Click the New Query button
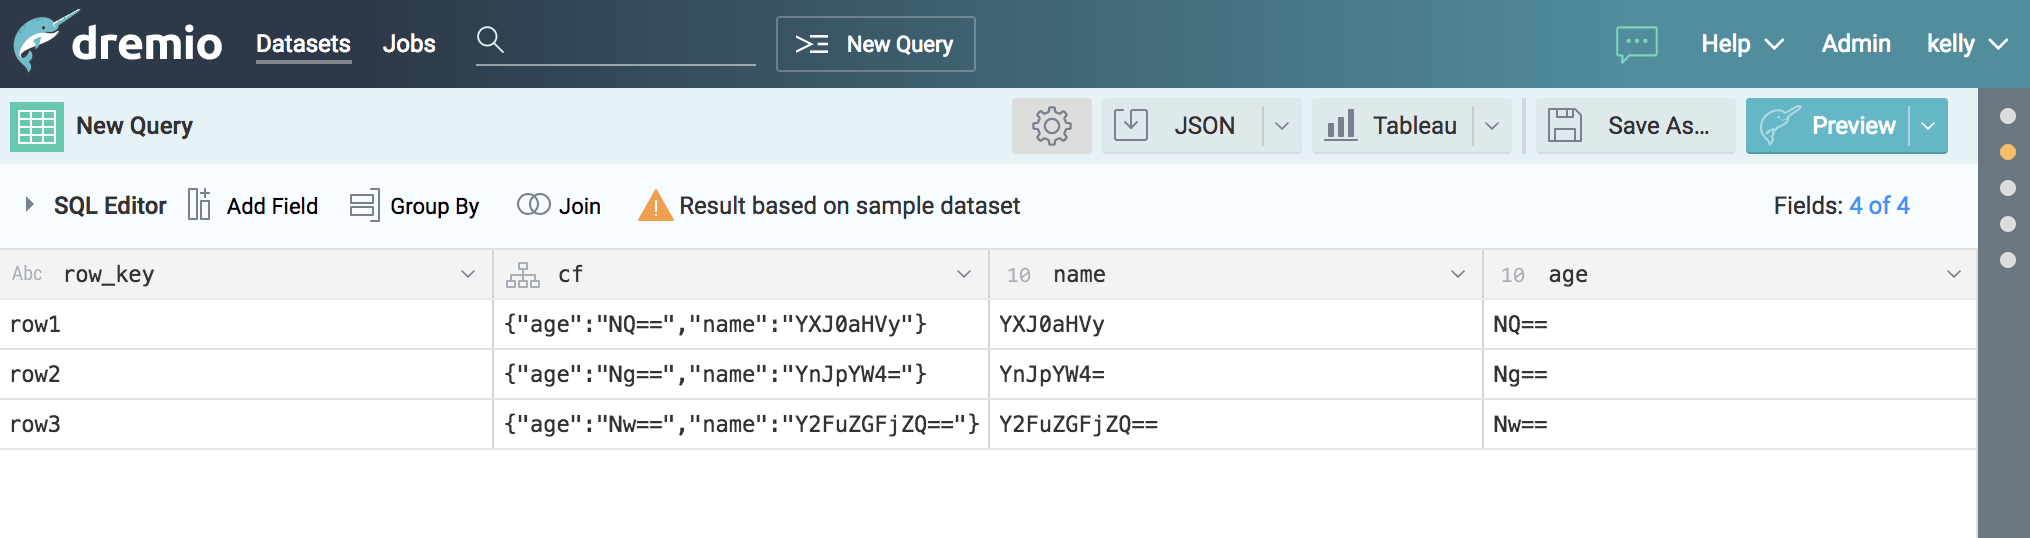2030x538 pixels. click(875, 44)
